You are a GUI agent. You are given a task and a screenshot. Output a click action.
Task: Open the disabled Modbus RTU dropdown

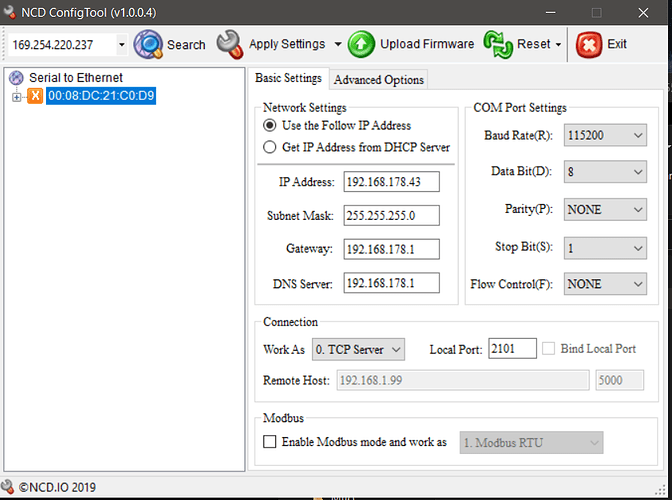point(531,443)
